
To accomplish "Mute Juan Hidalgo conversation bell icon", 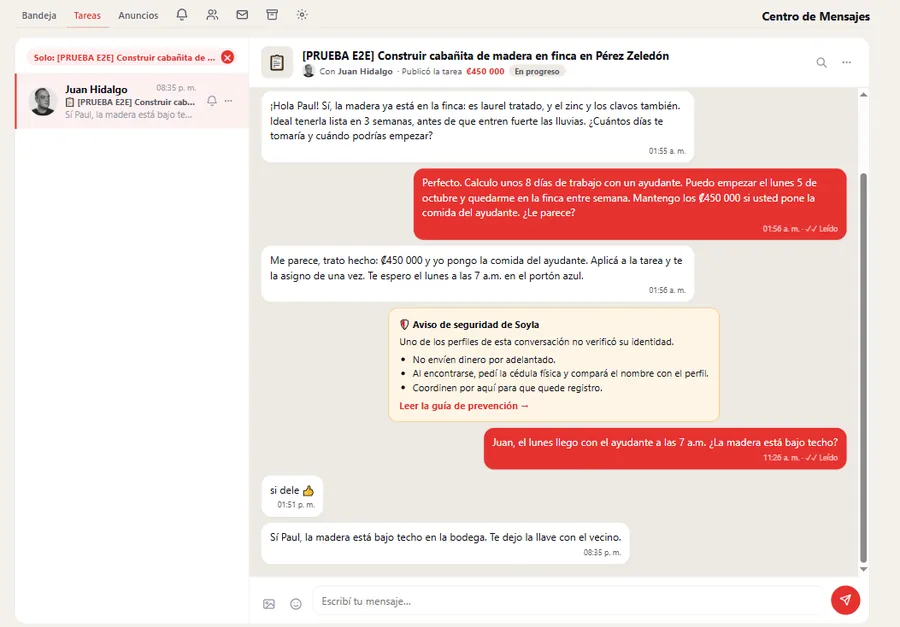I will coord(212,101).
